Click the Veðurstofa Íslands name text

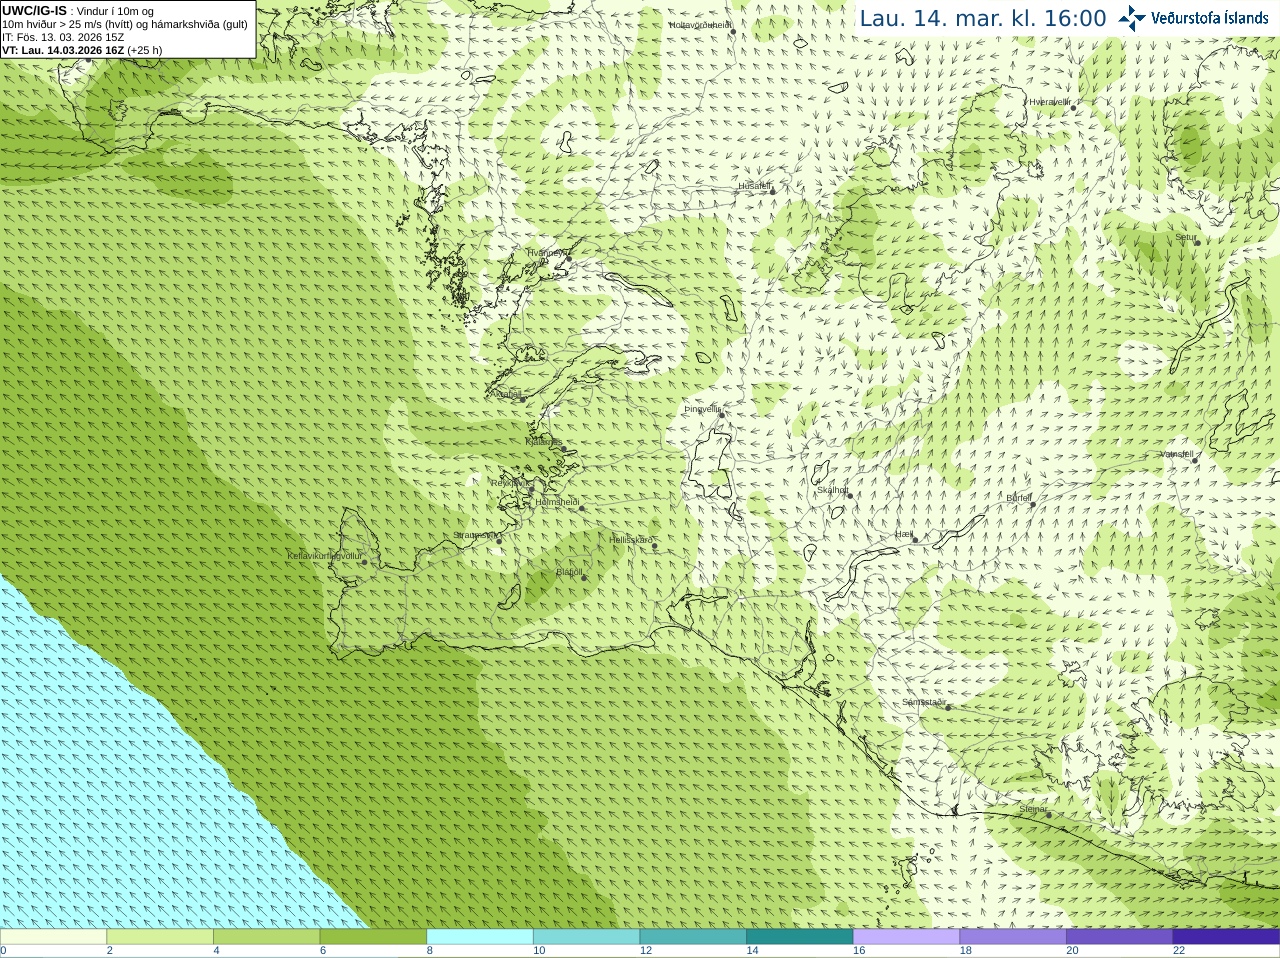(x=1210, y=18)
